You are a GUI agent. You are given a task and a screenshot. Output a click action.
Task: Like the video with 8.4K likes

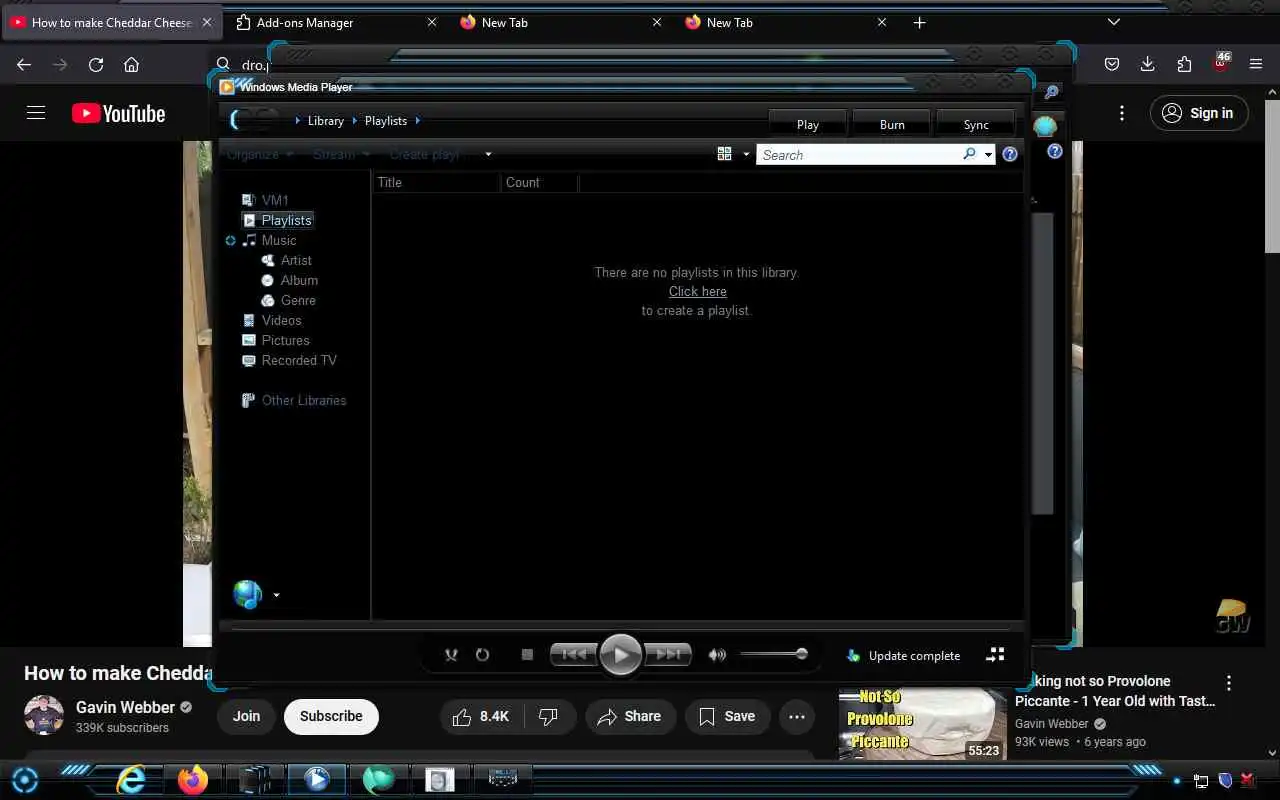coord(481,716)
